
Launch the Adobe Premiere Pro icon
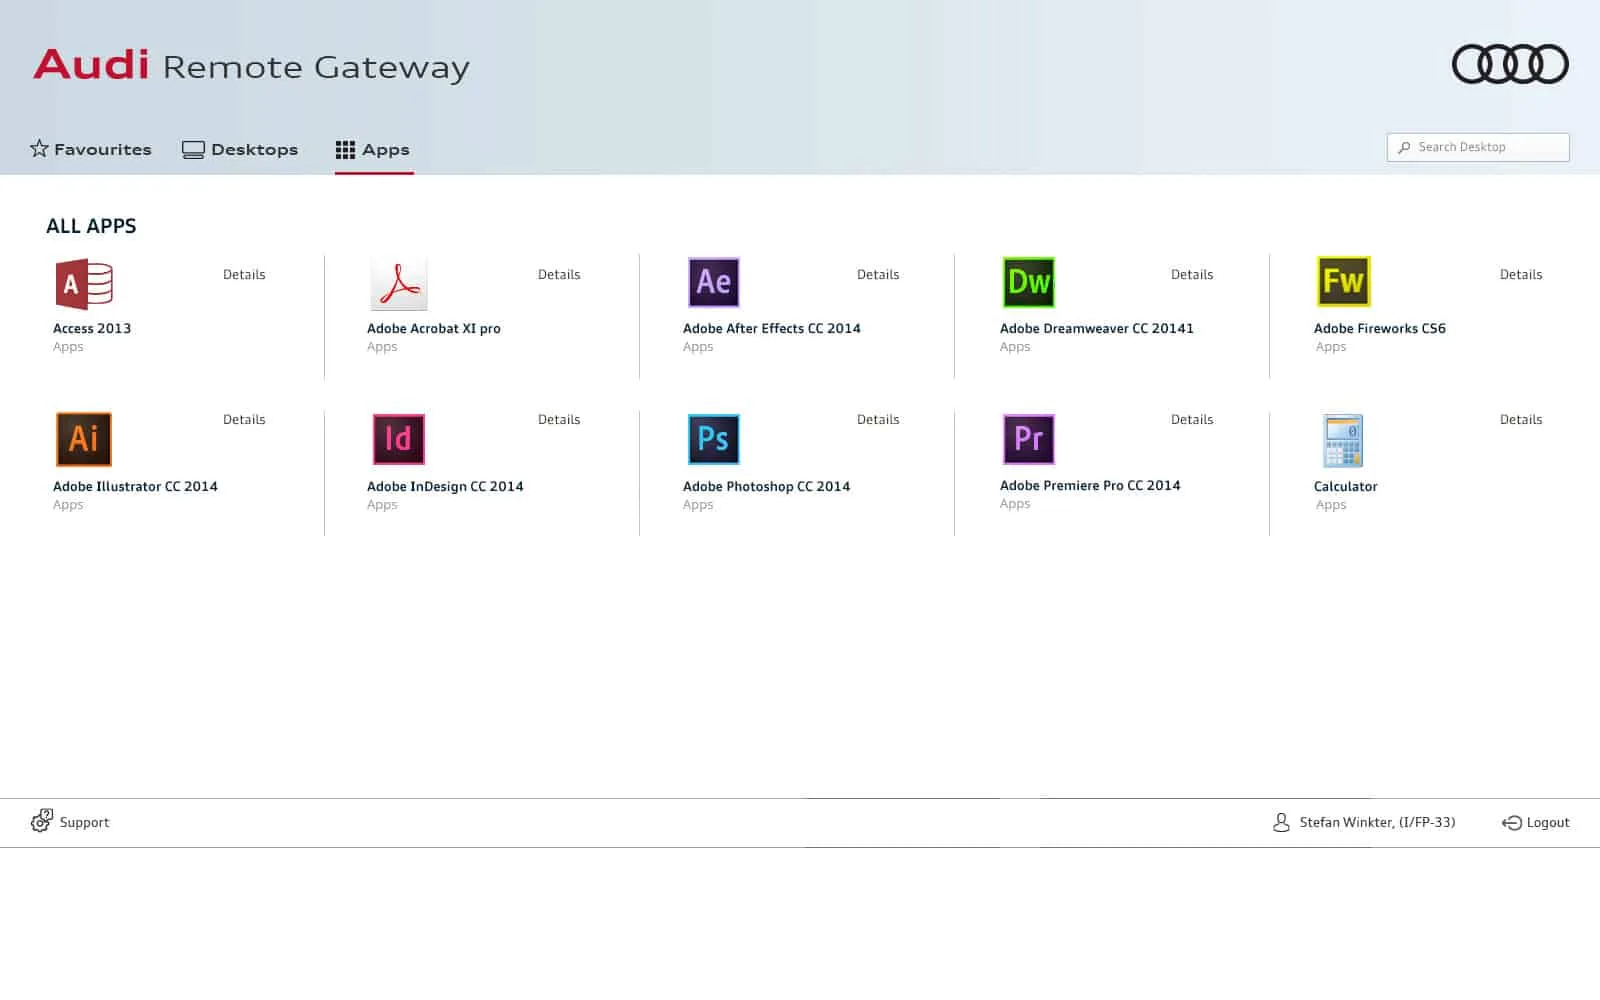point(1029,439)
